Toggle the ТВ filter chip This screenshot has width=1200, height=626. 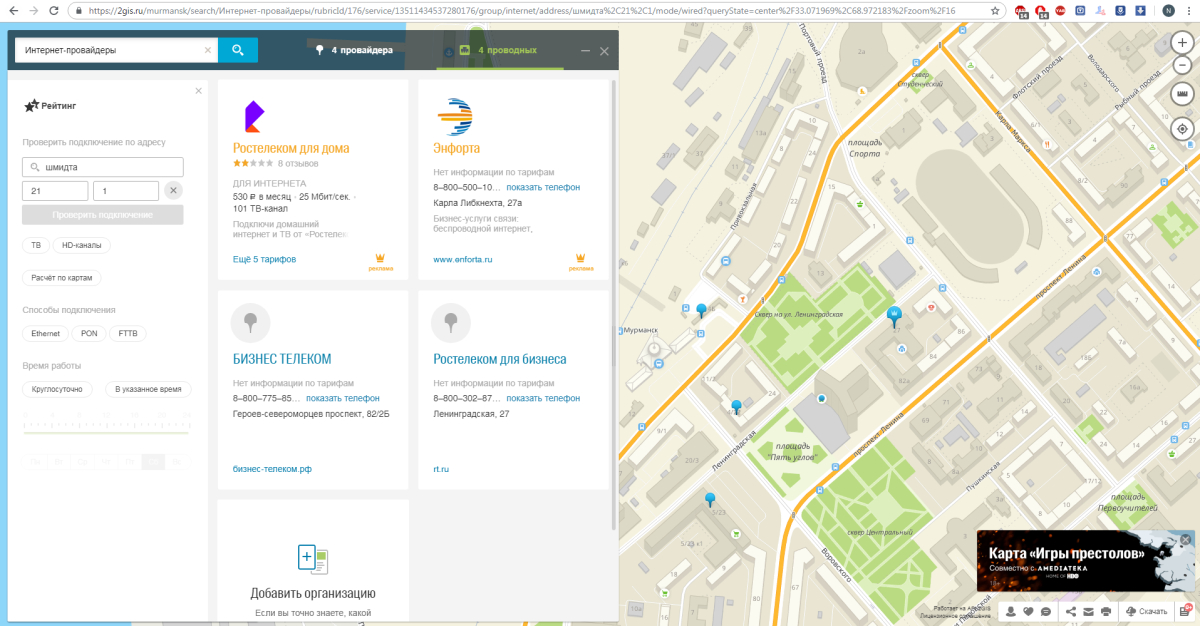[36, 245]
